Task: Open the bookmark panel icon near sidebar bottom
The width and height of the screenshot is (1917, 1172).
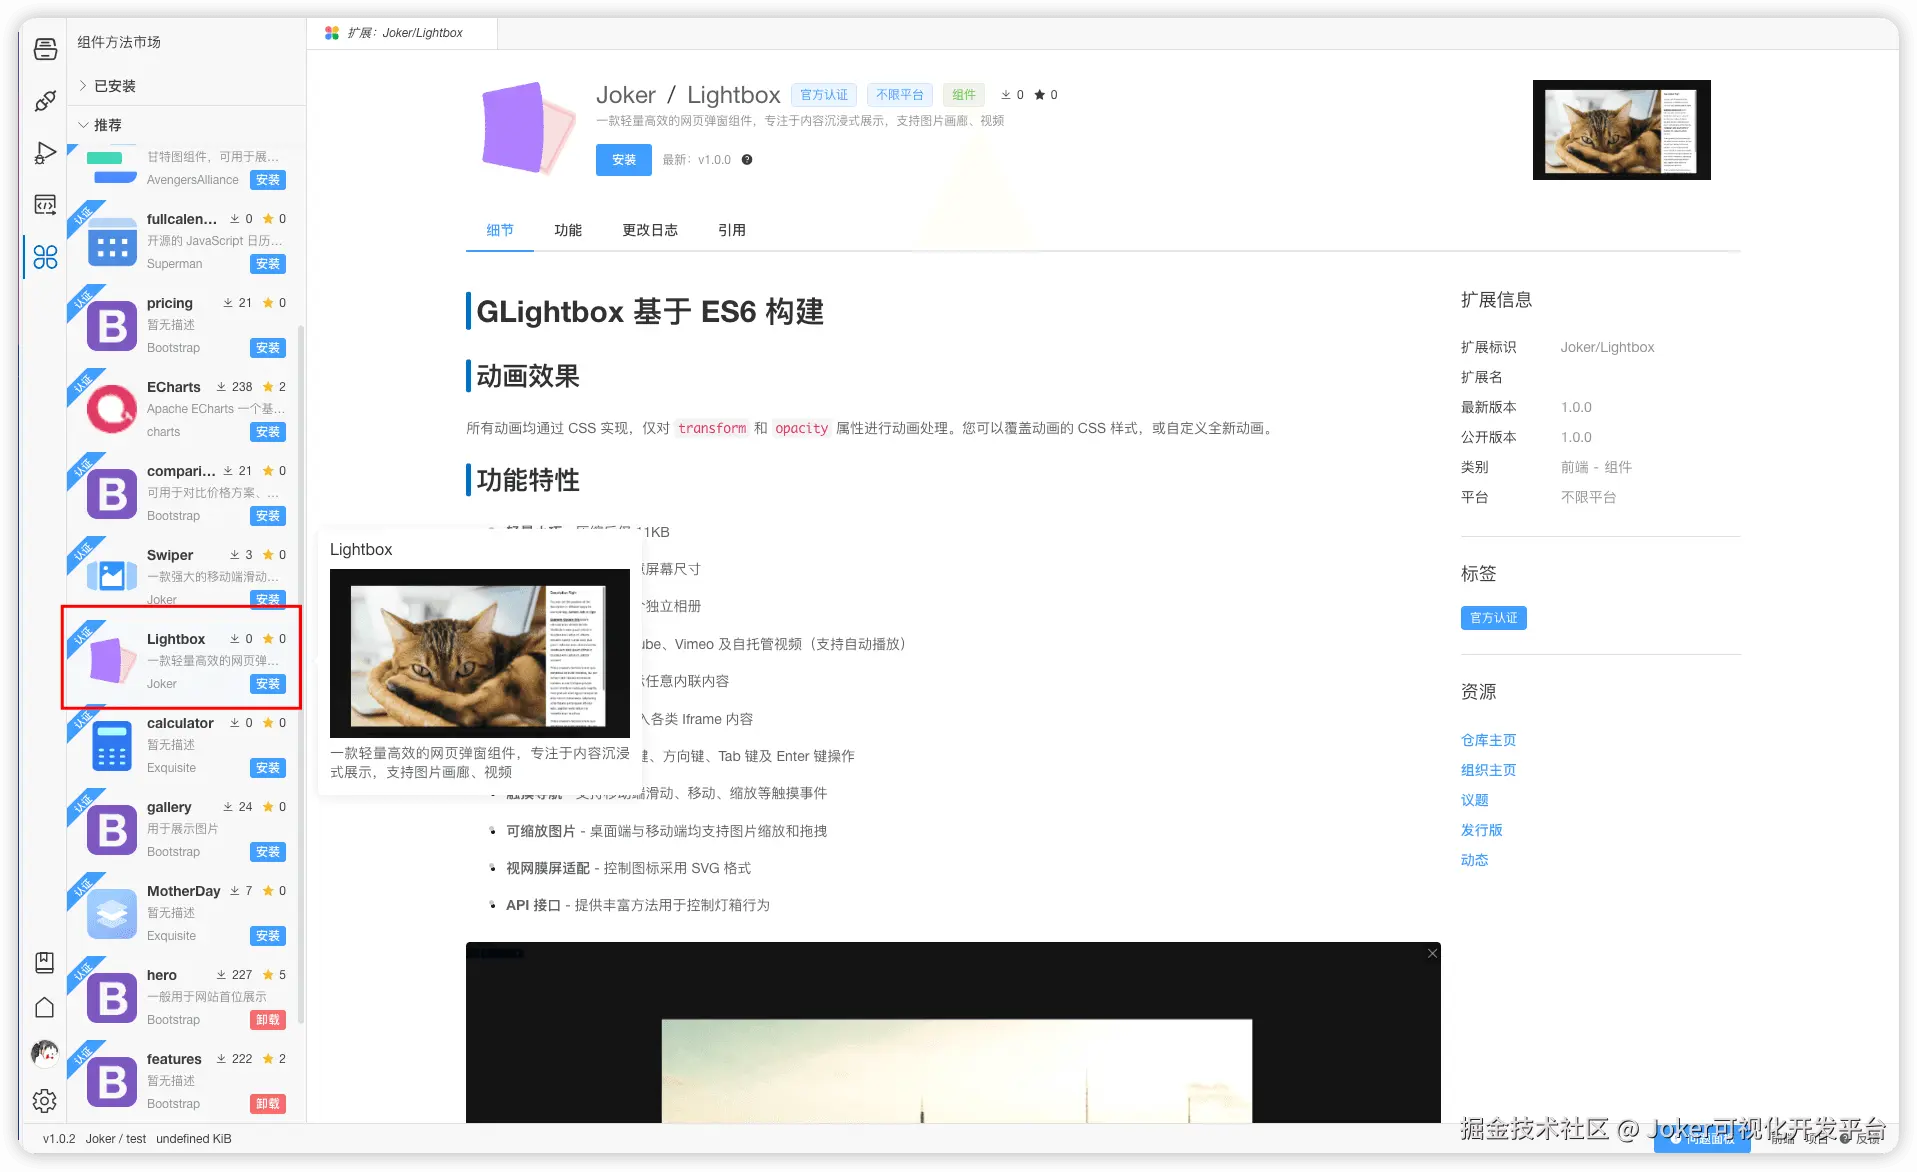Action: tap(45, 962)
